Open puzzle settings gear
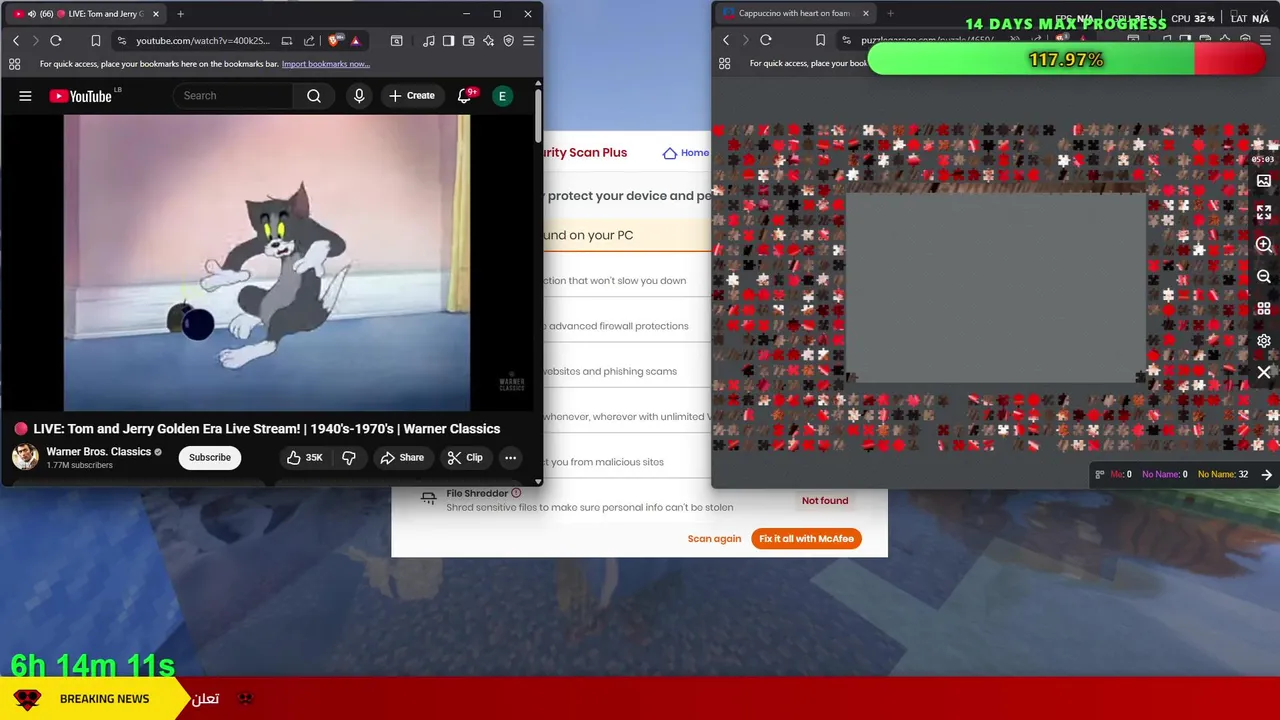The height and width of the screenshot is (720, 1280). [1264, 341]
